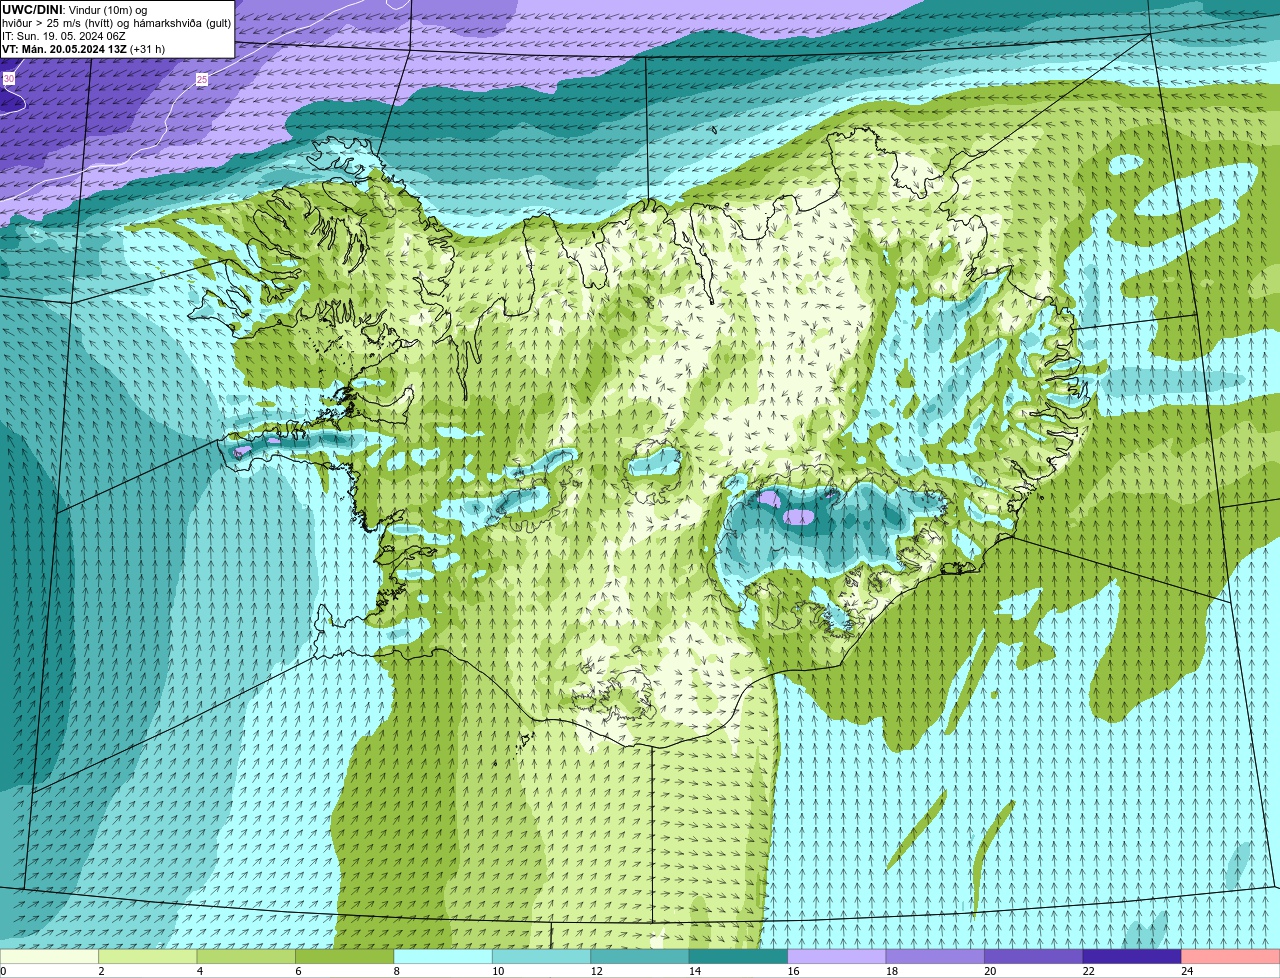Click the purple 18–20 m/s legend swatch
Viewport: 1280px width, 978px height.
(x=935, y=957)
